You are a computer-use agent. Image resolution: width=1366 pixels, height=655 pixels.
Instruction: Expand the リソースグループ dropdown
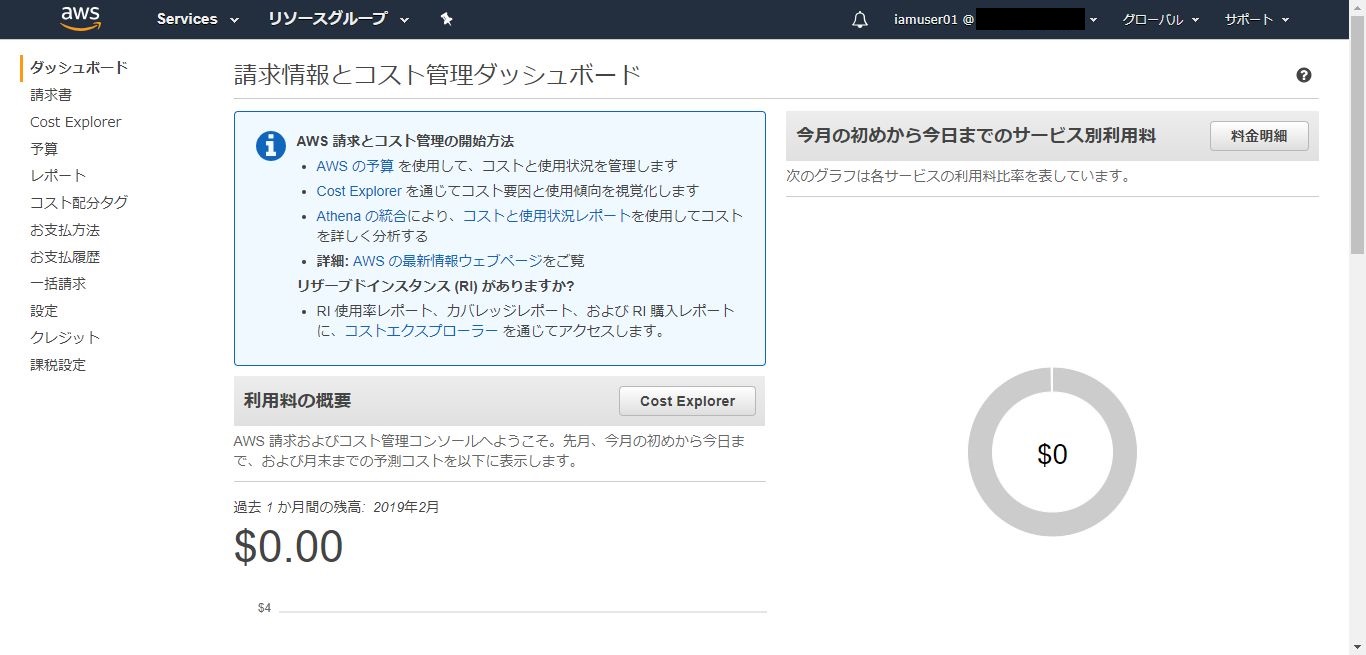[338, 19]
